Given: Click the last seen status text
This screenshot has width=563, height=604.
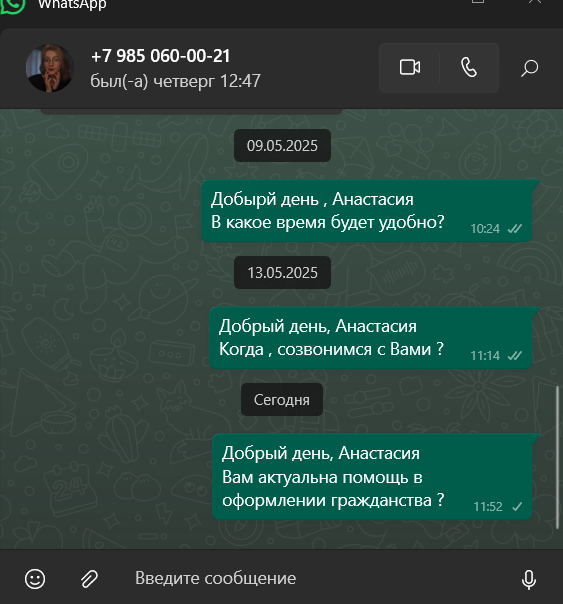Looking at the screenshot, I should click(175, 81).
